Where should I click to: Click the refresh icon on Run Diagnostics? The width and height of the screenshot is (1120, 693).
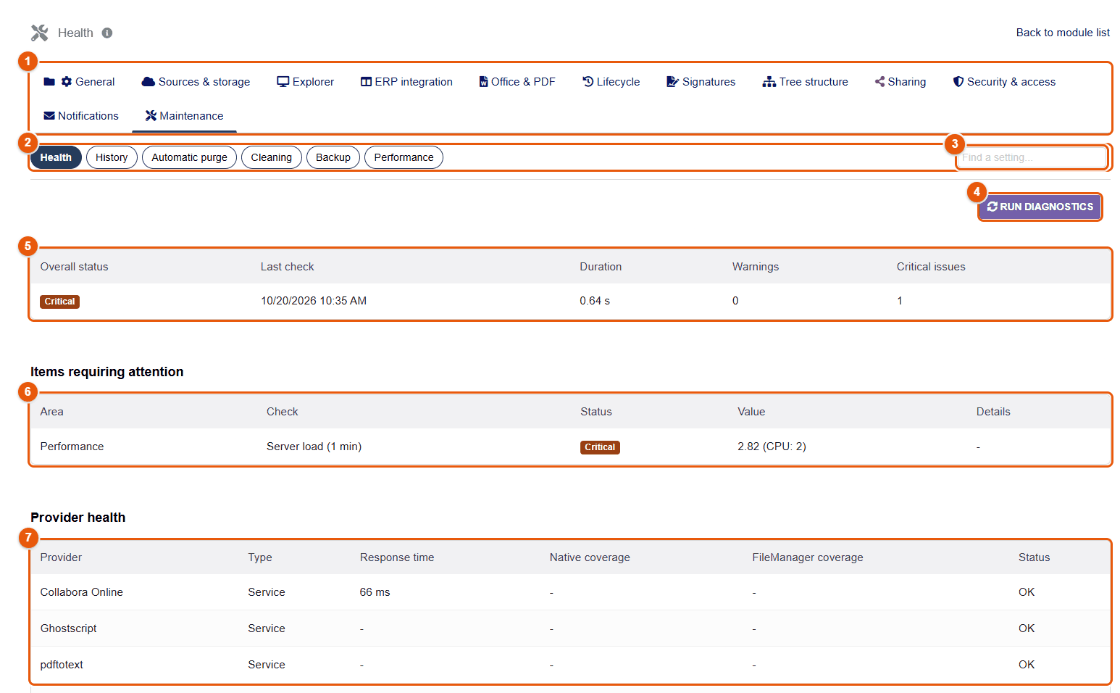(x=992, y=206)
